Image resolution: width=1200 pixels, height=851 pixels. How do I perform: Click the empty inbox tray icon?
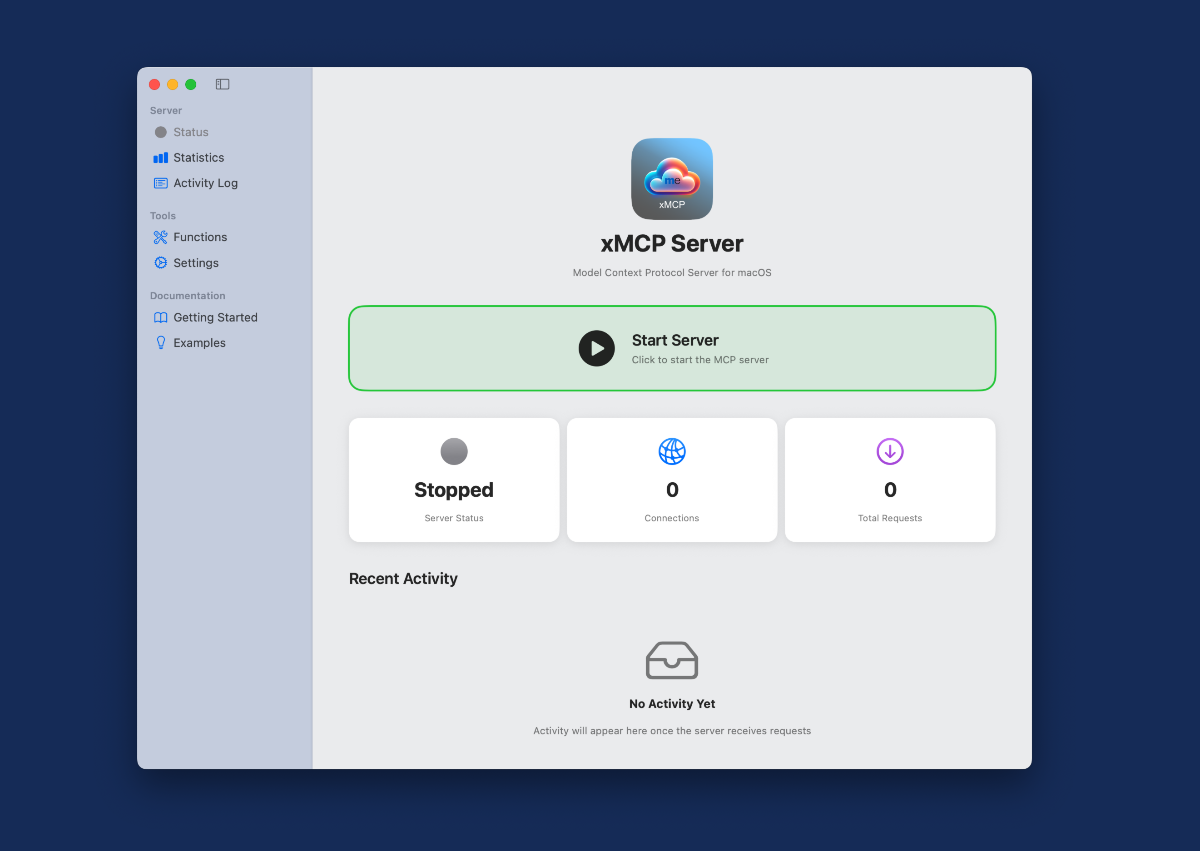(x=672, y=660)
